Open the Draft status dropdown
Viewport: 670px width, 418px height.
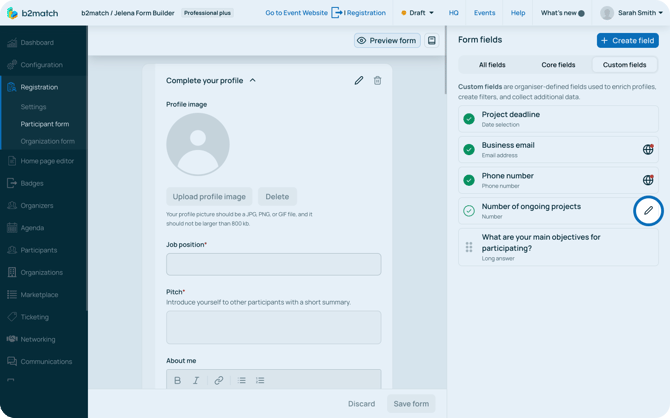tap(417, 13)
